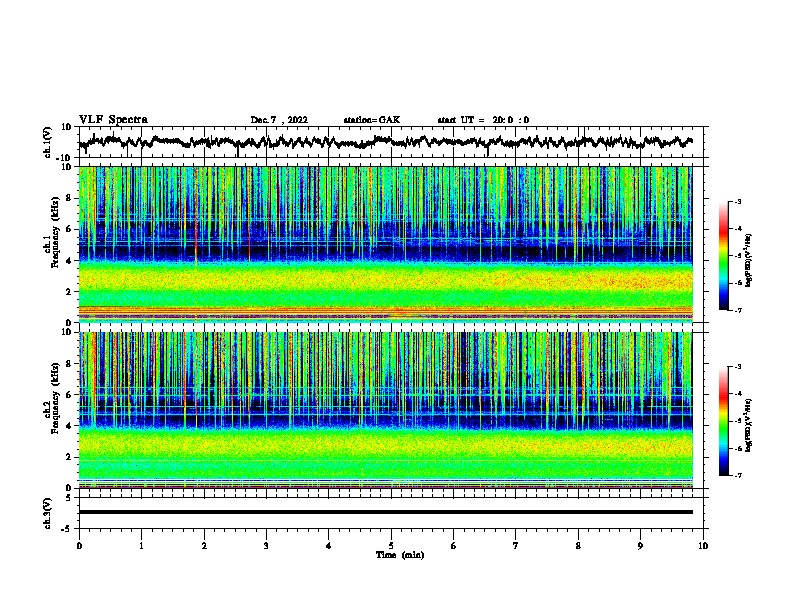
Task: Click the '2' kHz tick on ch.2 spectrogram
Action: [70, 457]
